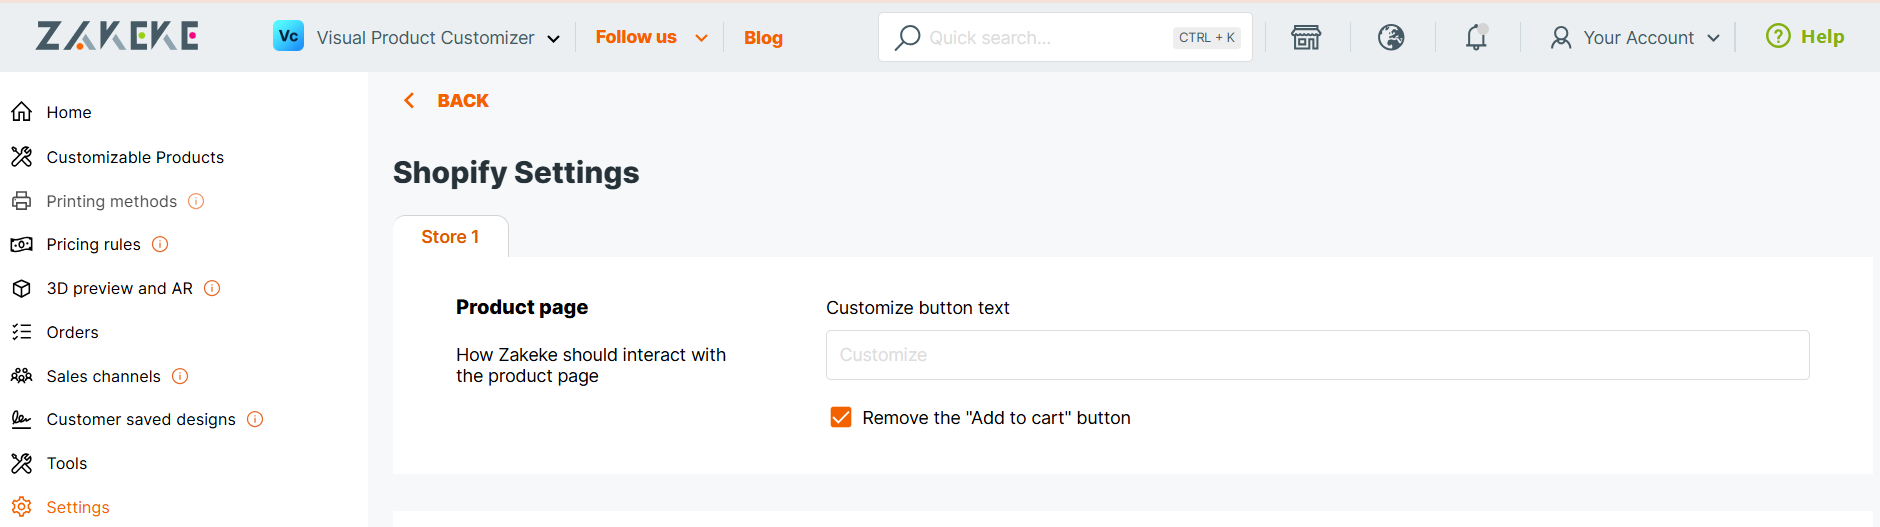1880x527 pixels.
Task: Click the globe language icon
Action: coord(1391,37)
